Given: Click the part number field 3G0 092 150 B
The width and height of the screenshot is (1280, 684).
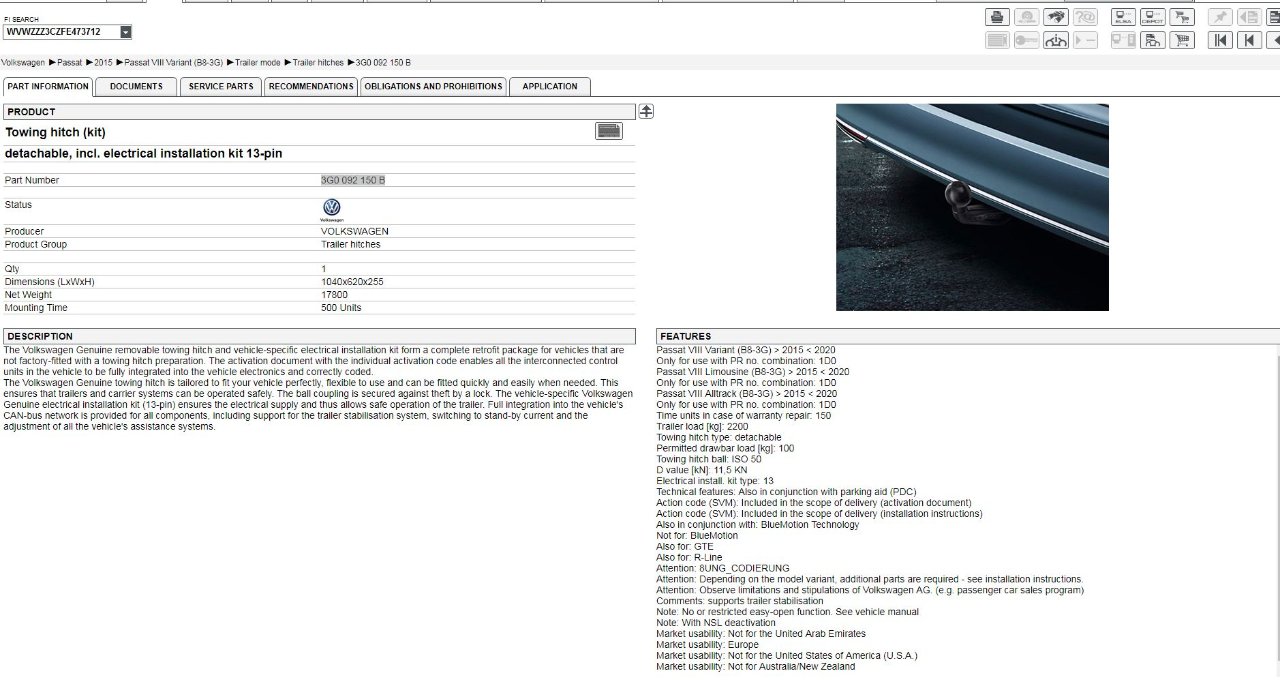Looking at the screenshot, I should coord(352,180).
